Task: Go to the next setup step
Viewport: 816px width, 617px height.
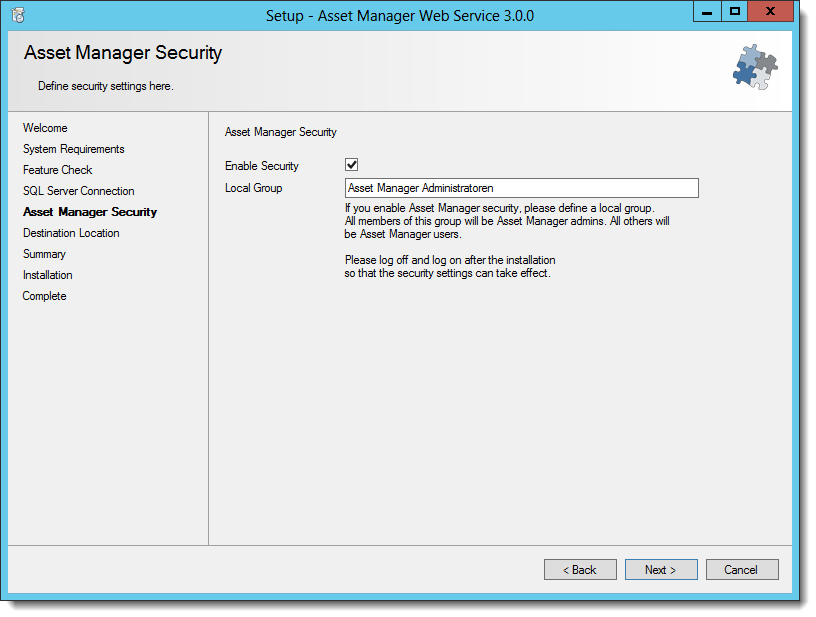Action: pyautogui.click(x=661, y=570)
